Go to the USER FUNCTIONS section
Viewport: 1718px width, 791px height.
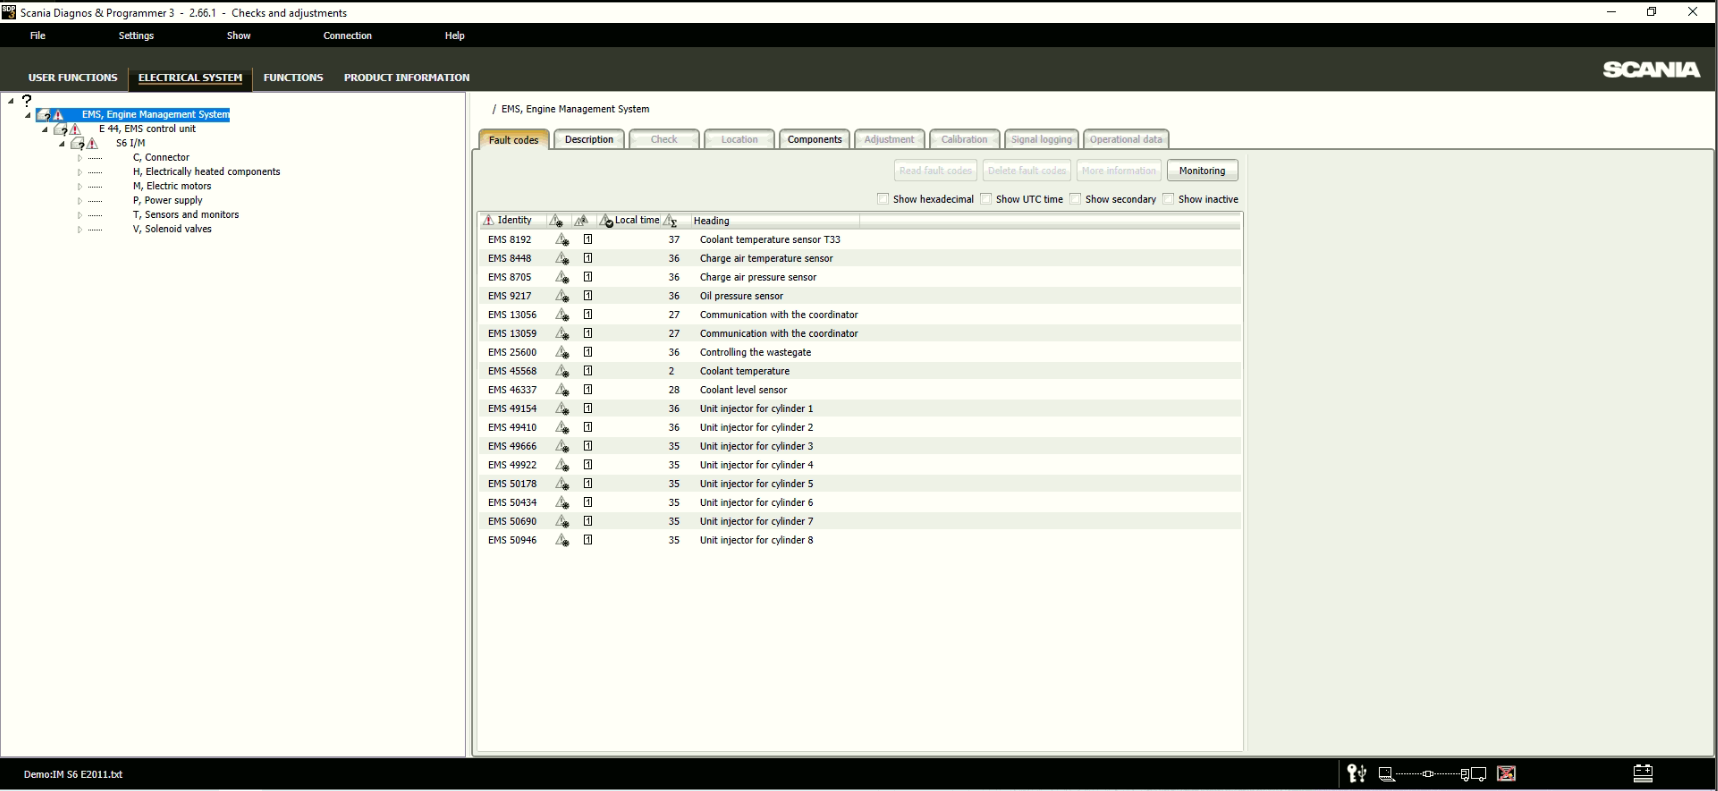[x=72, y=77]
